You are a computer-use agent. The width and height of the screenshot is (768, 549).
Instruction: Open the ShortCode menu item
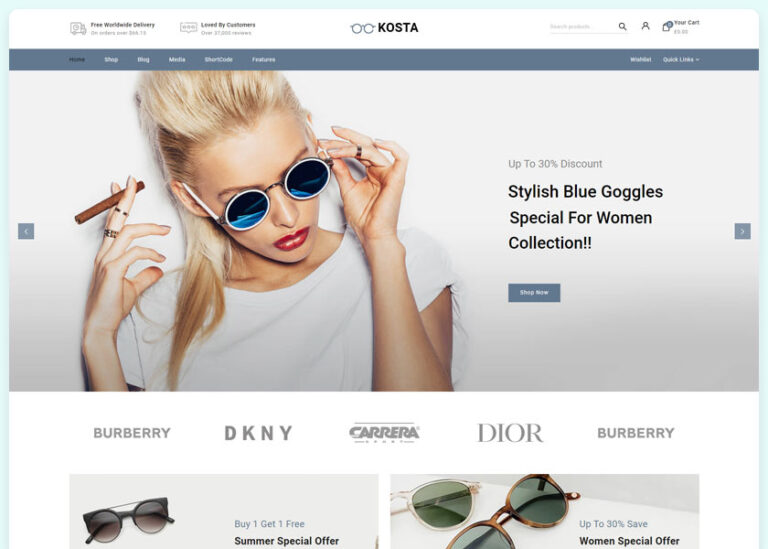(218, 60)
